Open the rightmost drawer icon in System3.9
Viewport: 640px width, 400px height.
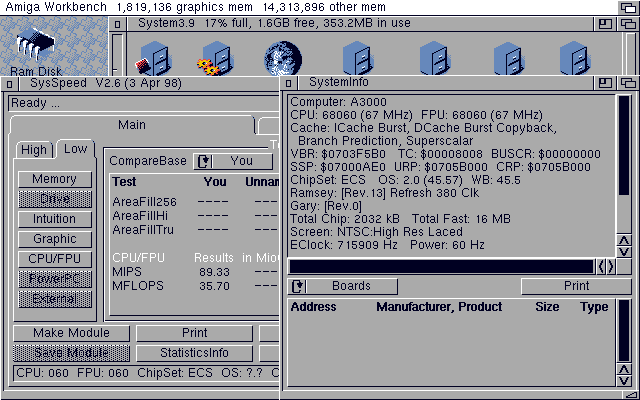573,58
